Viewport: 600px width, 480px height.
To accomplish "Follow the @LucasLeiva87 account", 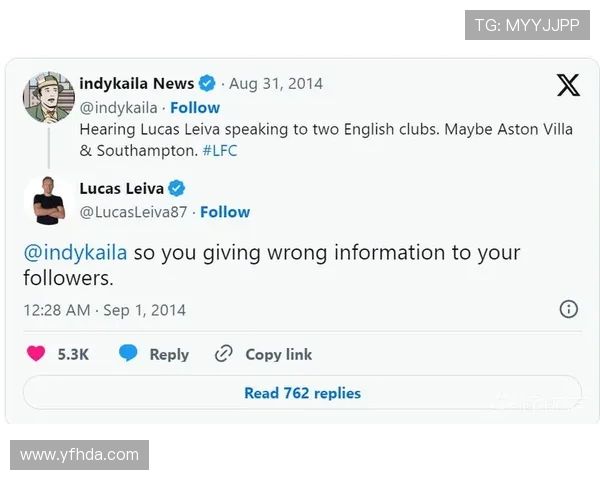I will [225, 212].
